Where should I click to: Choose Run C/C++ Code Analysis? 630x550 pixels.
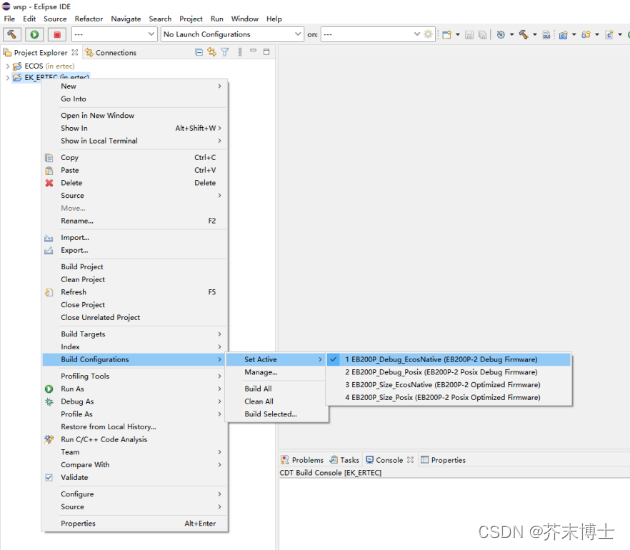(x=135, y=440)
